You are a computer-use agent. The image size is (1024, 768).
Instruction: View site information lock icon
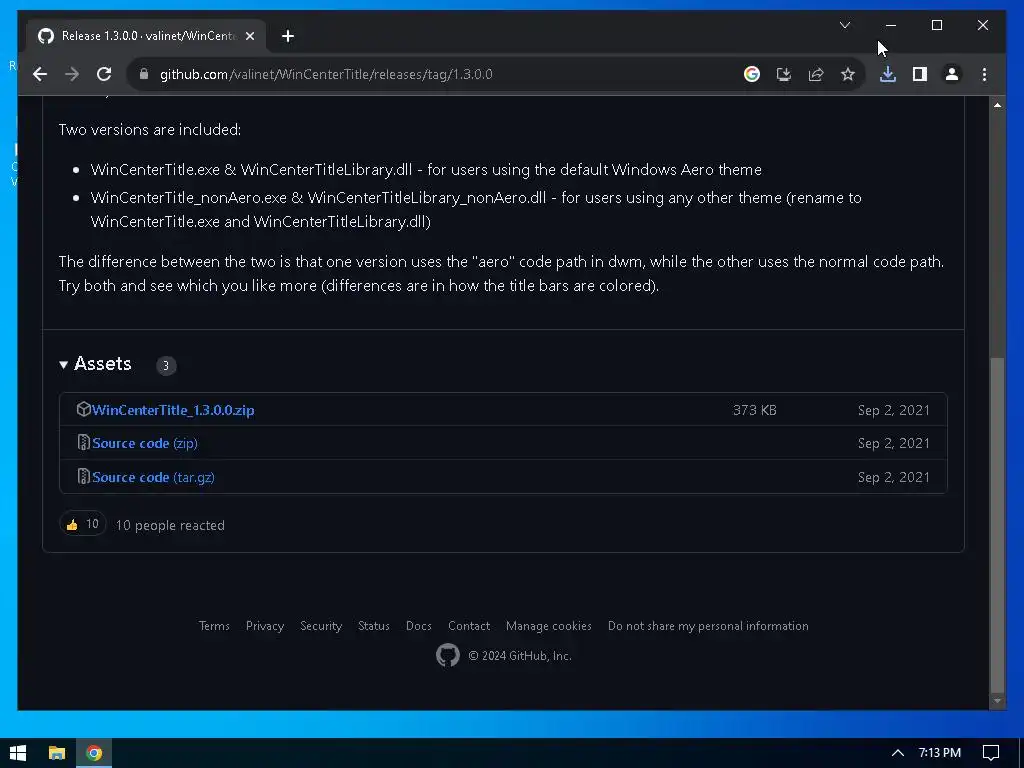144,74
